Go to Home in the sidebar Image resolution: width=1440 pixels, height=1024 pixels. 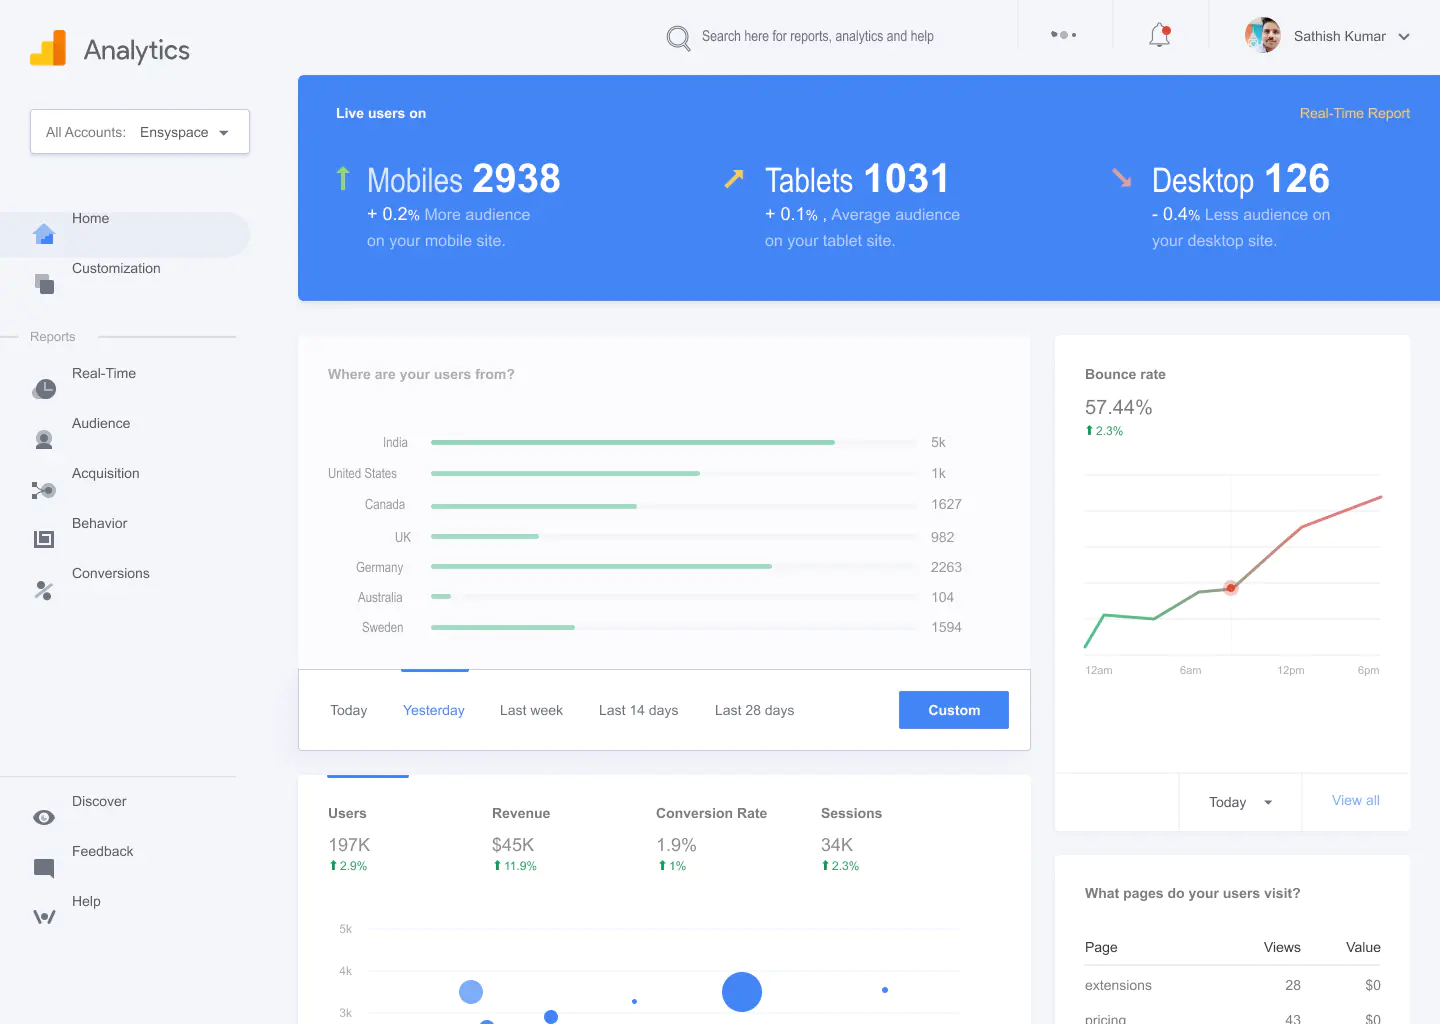tap(90, 218)
